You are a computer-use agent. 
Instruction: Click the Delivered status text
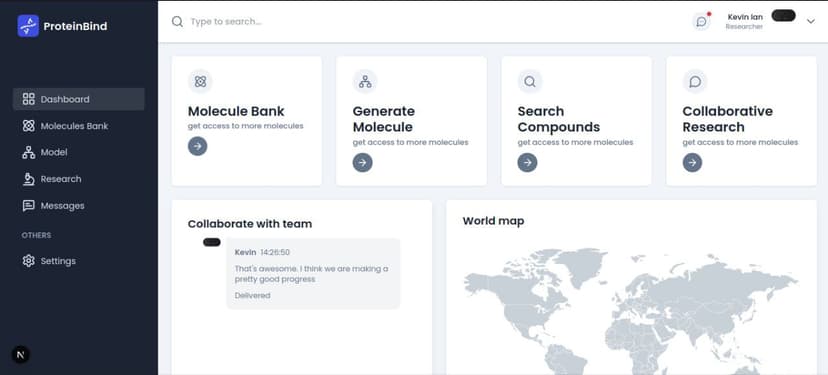click(x=252, y=296)
